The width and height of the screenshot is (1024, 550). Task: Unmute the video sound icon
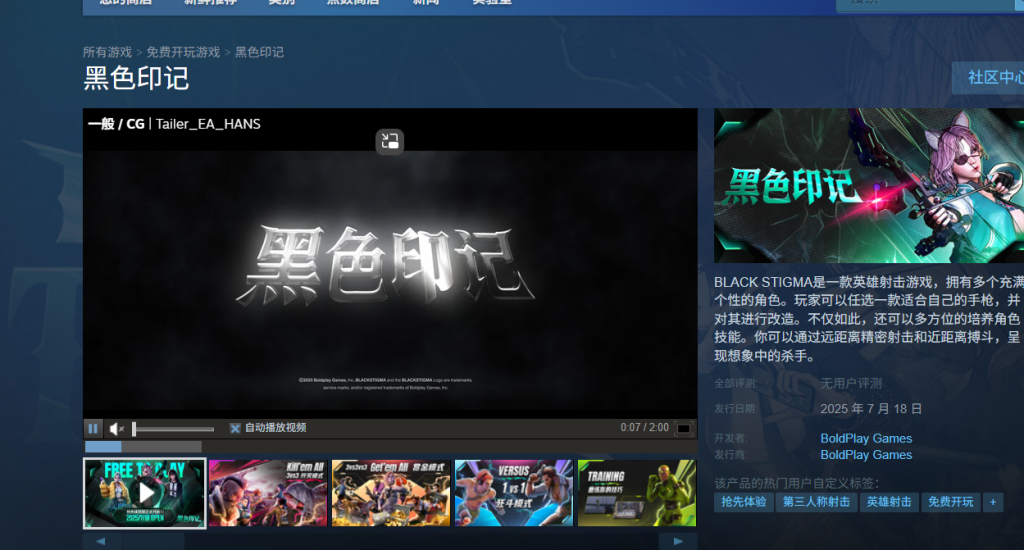click(x=116, y=429)
